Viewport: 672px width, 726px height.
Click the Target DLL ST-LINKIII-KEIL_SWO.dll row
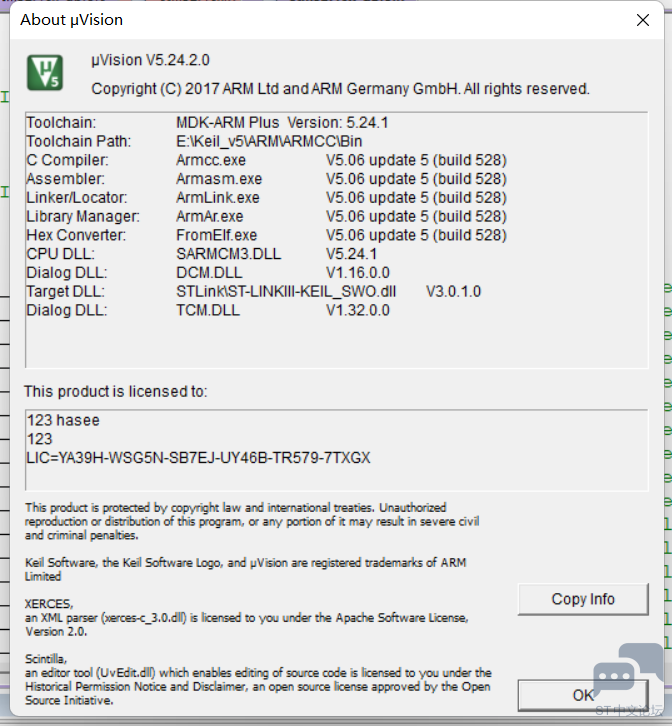[x=253, y=291]
